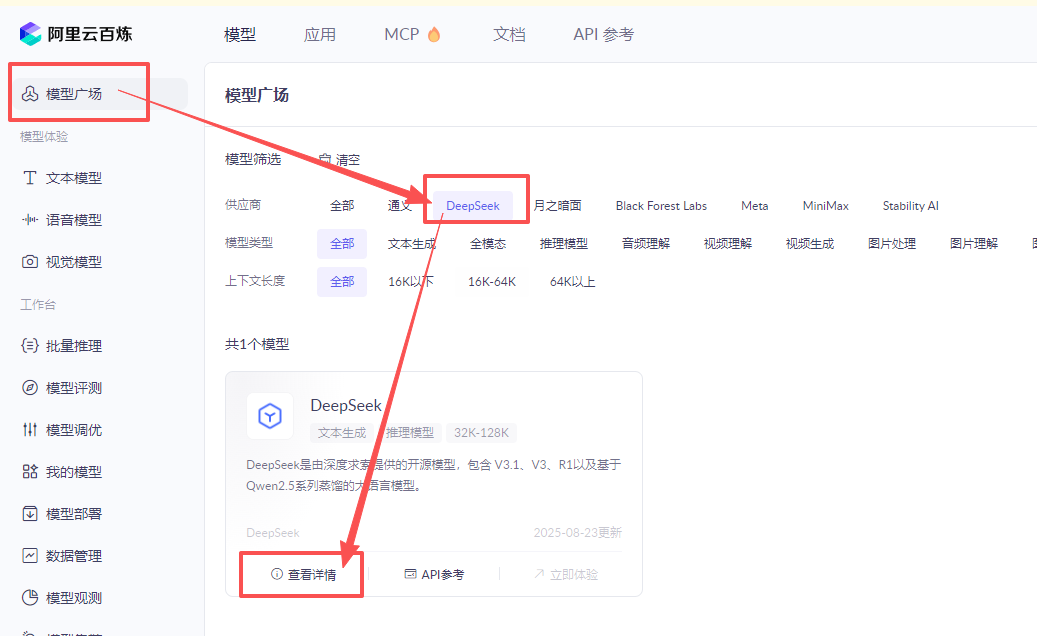Click the info icon beside 查看详情
The image size is (1037, 636).
pyautogui.click(x=277, y=574)
